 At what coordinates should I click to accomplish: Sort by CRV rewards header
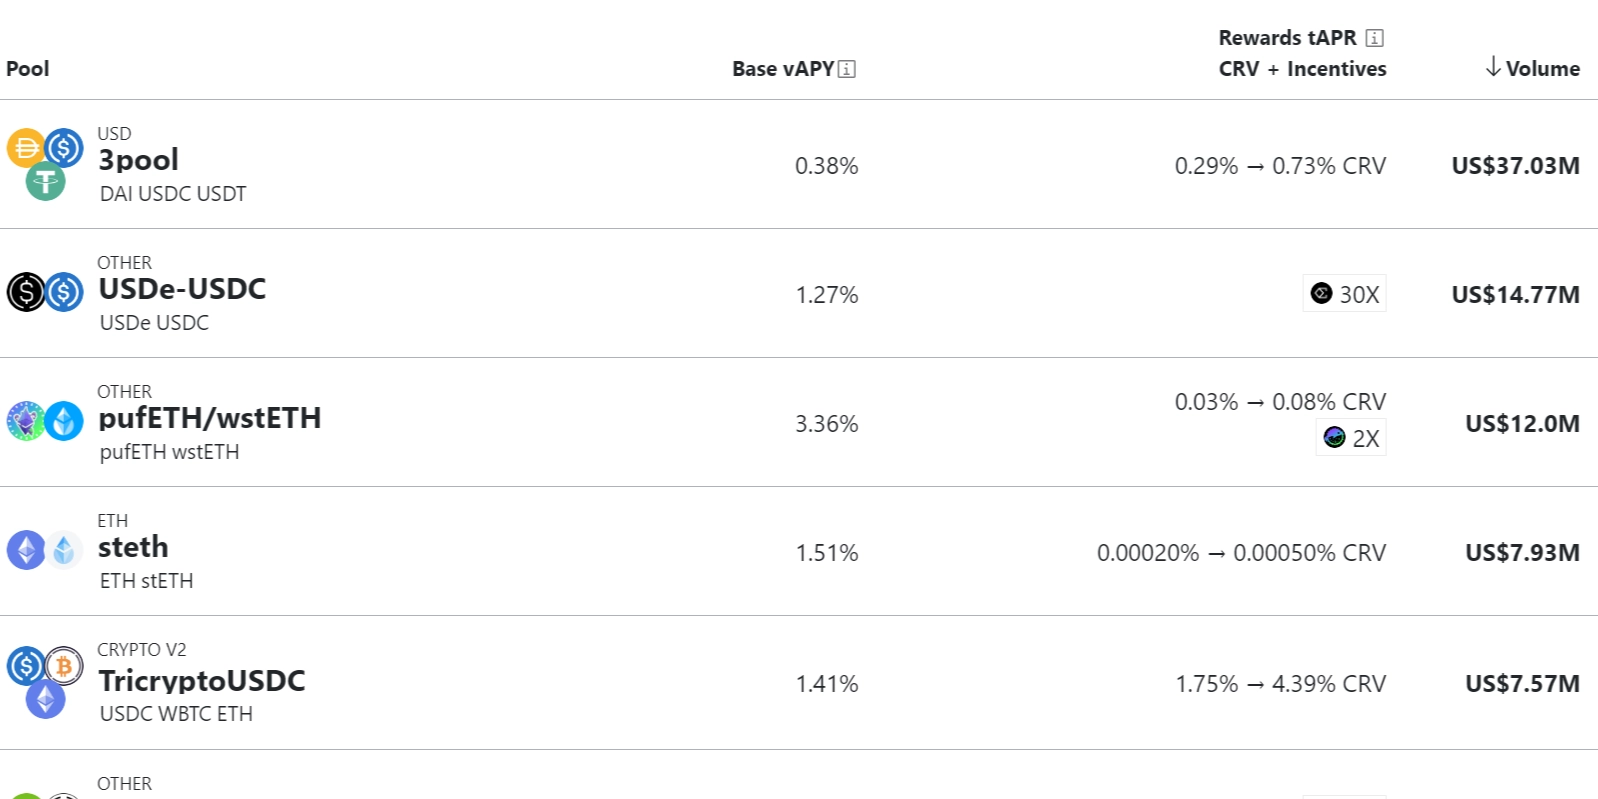(x=1238, y=69)
